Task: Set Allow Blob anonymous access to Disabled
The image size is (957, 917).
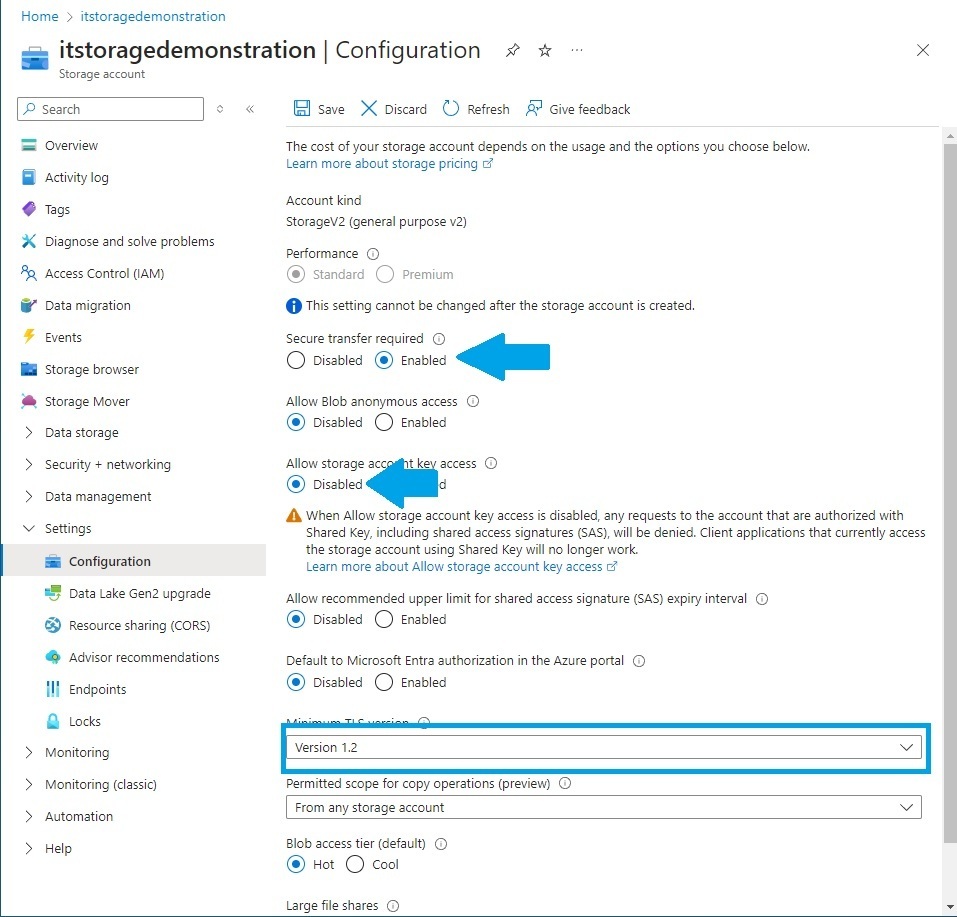Action: coord(296,422)
